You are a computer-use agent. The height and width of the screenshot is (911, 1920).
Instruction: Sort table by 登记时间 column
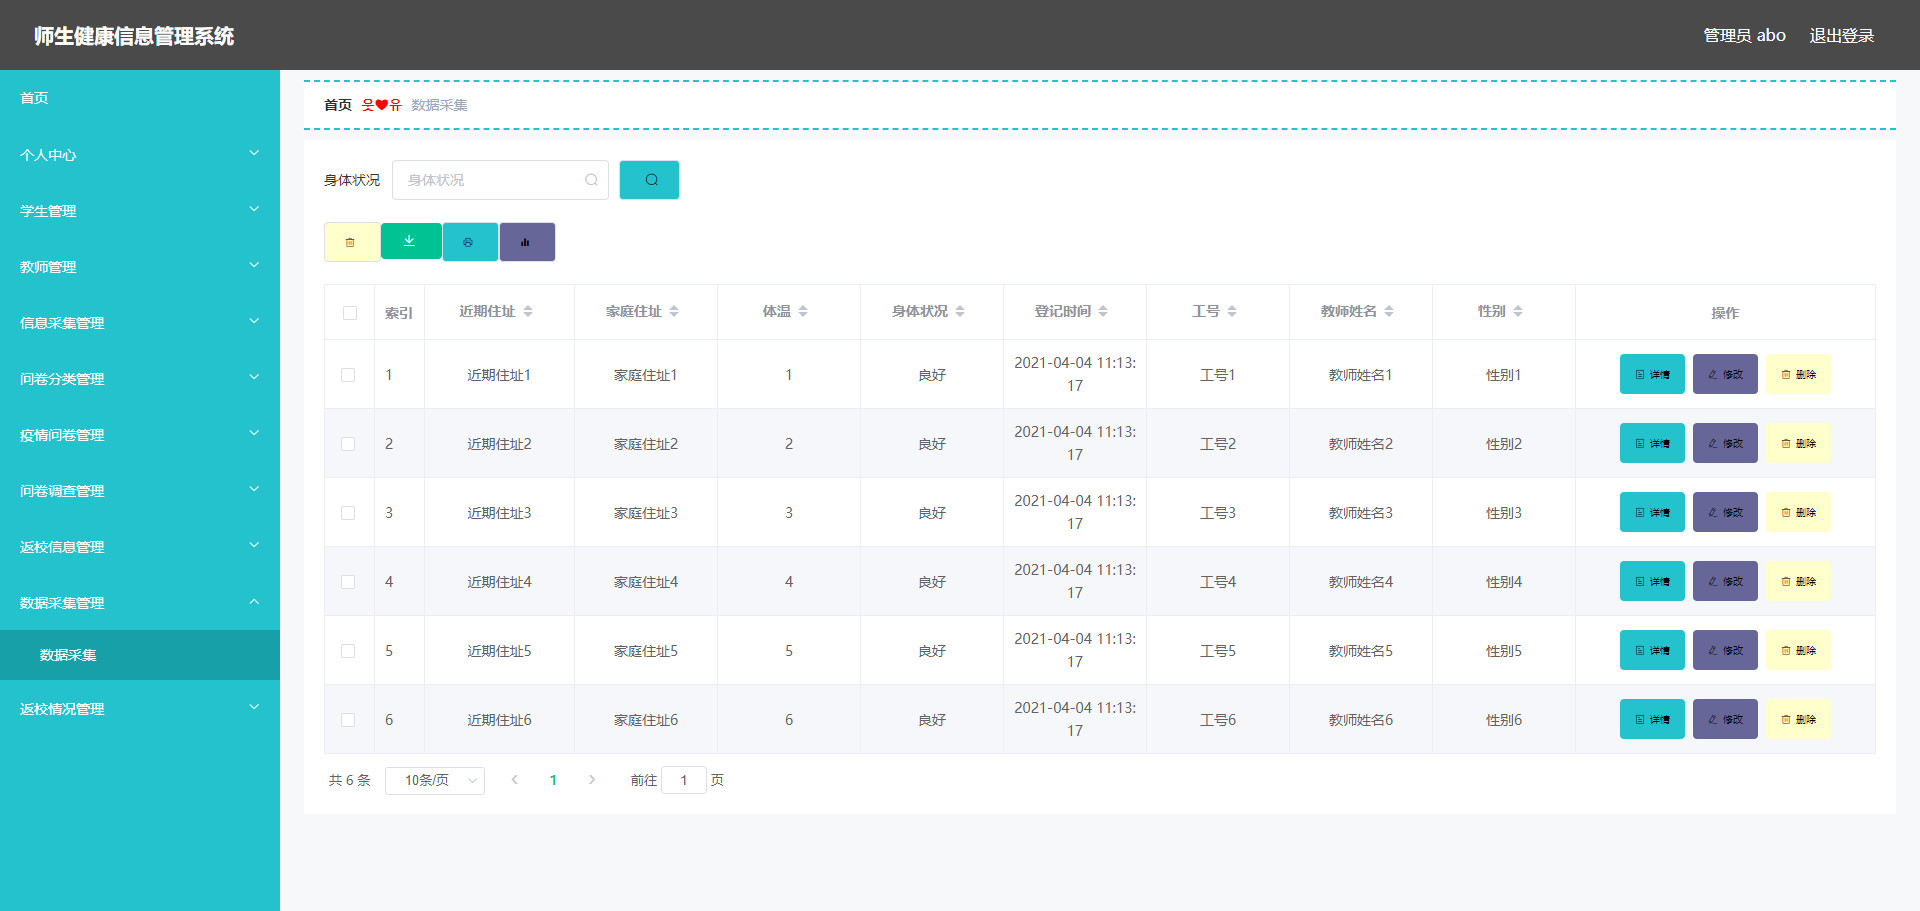click(x=1103, y=312)
